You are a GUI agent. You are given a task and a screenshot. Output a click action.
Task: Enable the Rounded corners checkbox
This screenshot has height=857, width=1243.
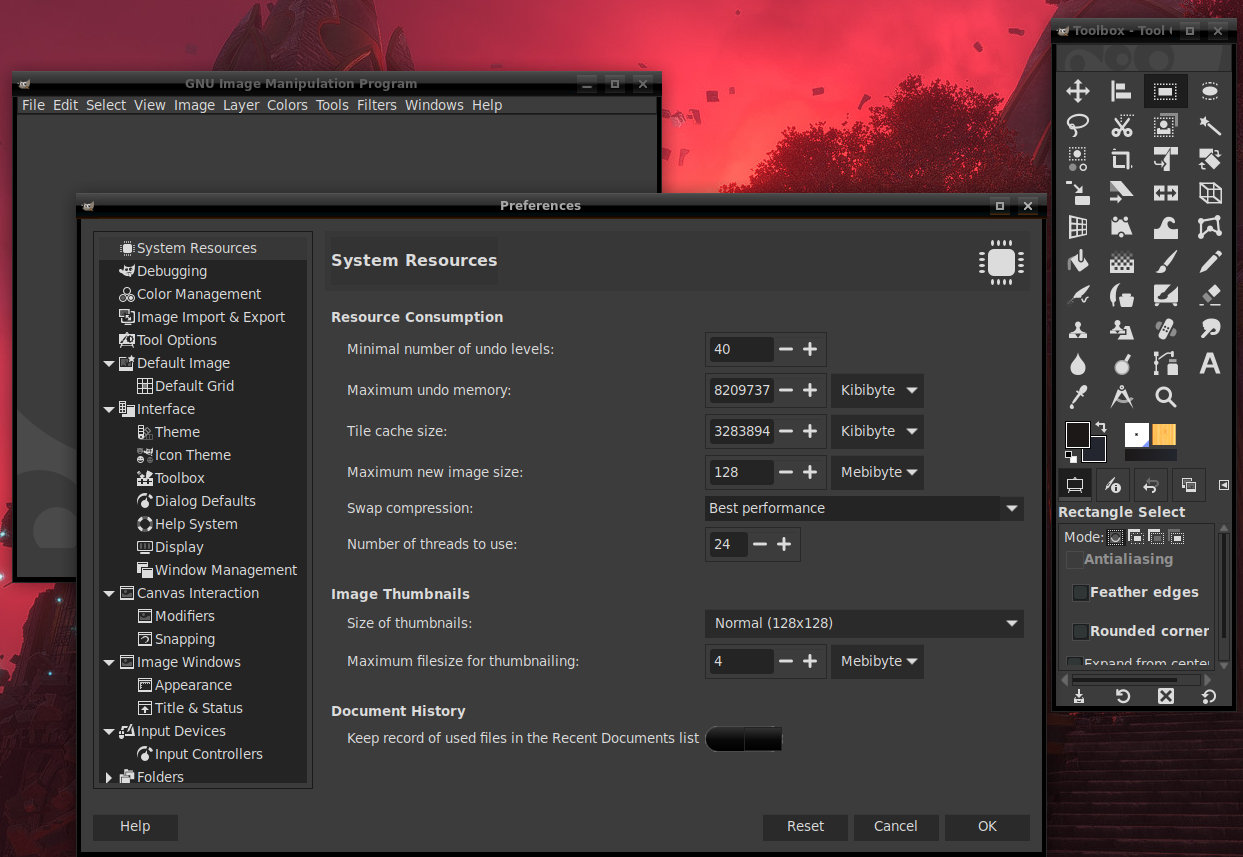1080,632
